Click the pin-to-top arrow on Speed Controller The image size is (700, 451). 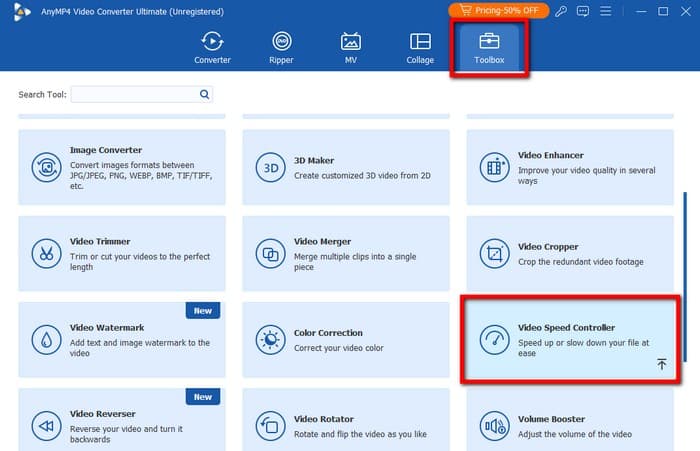[662, 364]
